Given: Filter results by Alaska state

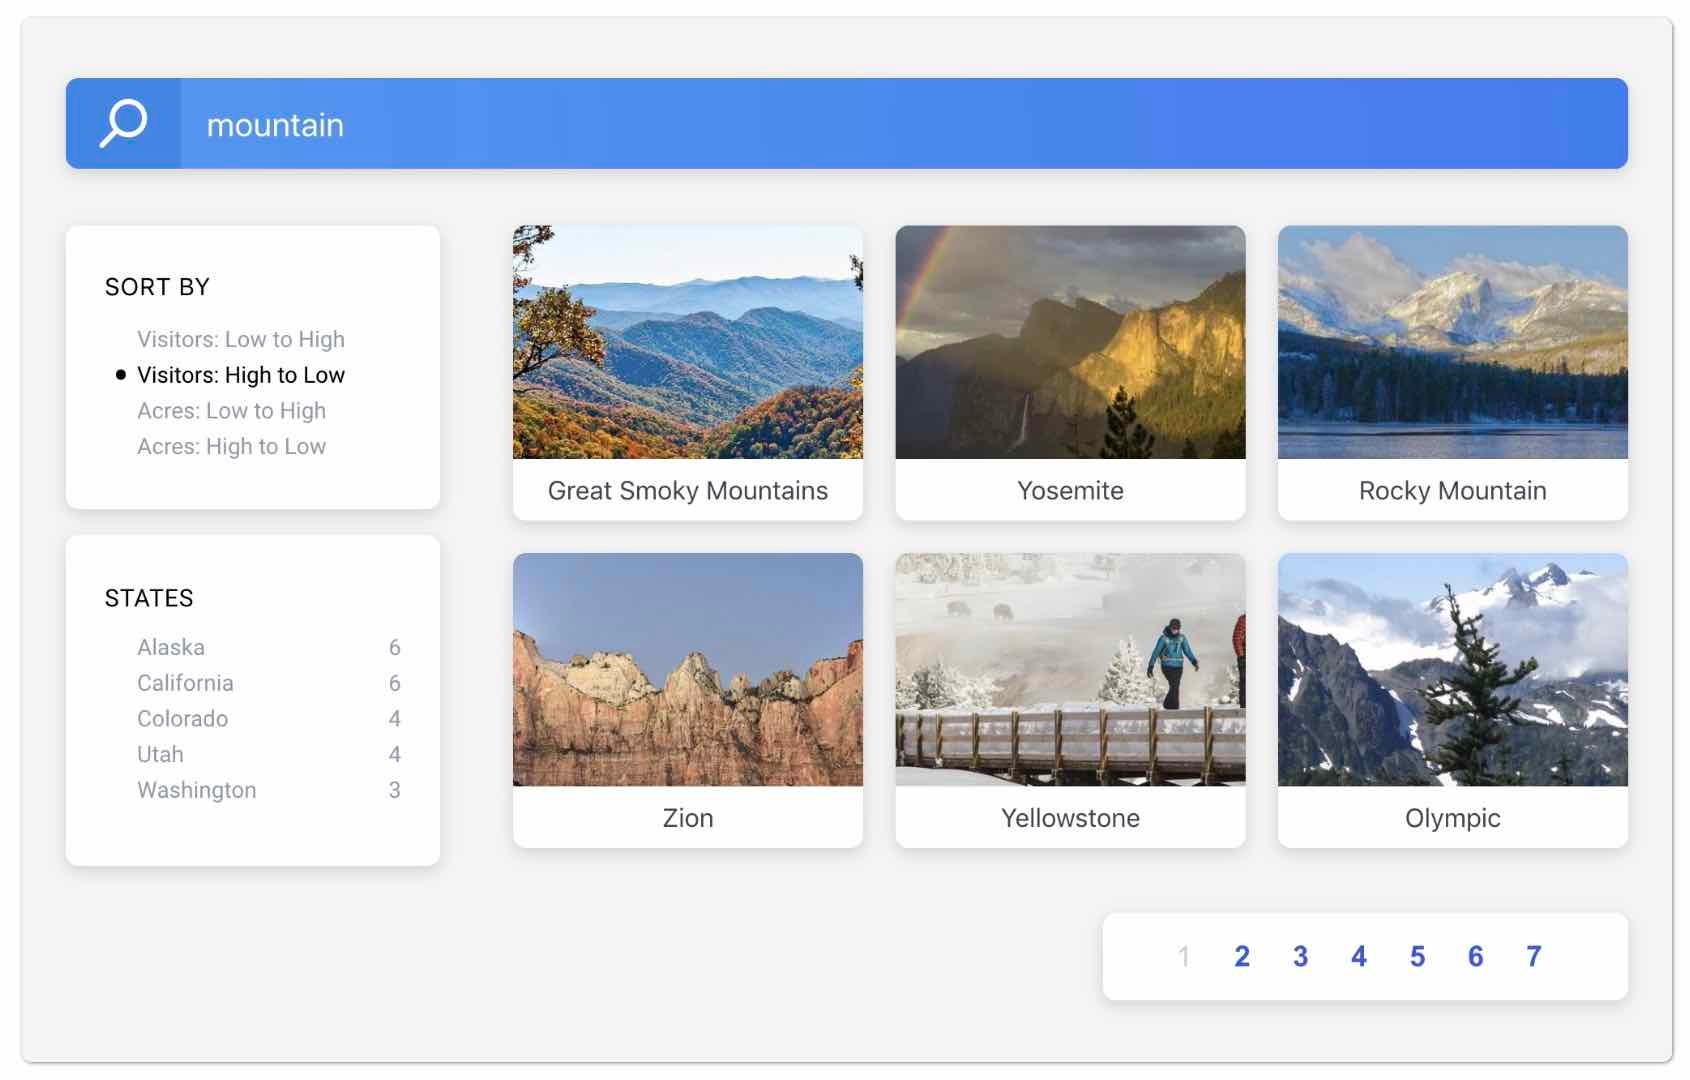Looking at the screenshot, I should 171,648.
